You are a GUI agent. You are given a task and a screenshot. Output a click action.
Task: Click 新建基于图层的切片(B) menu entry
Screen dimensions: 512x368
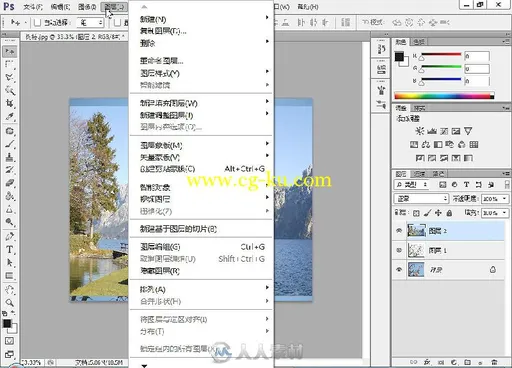(x=202, y=229)
